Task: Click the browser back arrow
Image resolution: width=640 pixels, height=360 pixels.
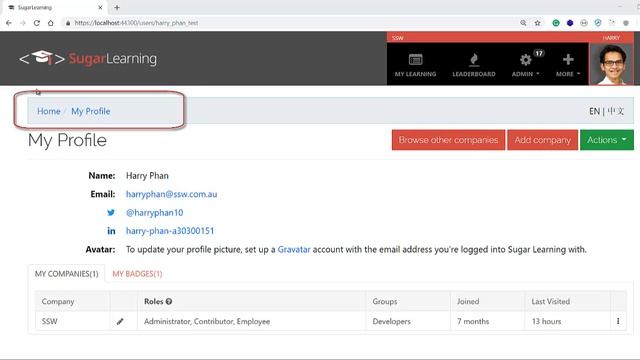Action: point(9,23)
